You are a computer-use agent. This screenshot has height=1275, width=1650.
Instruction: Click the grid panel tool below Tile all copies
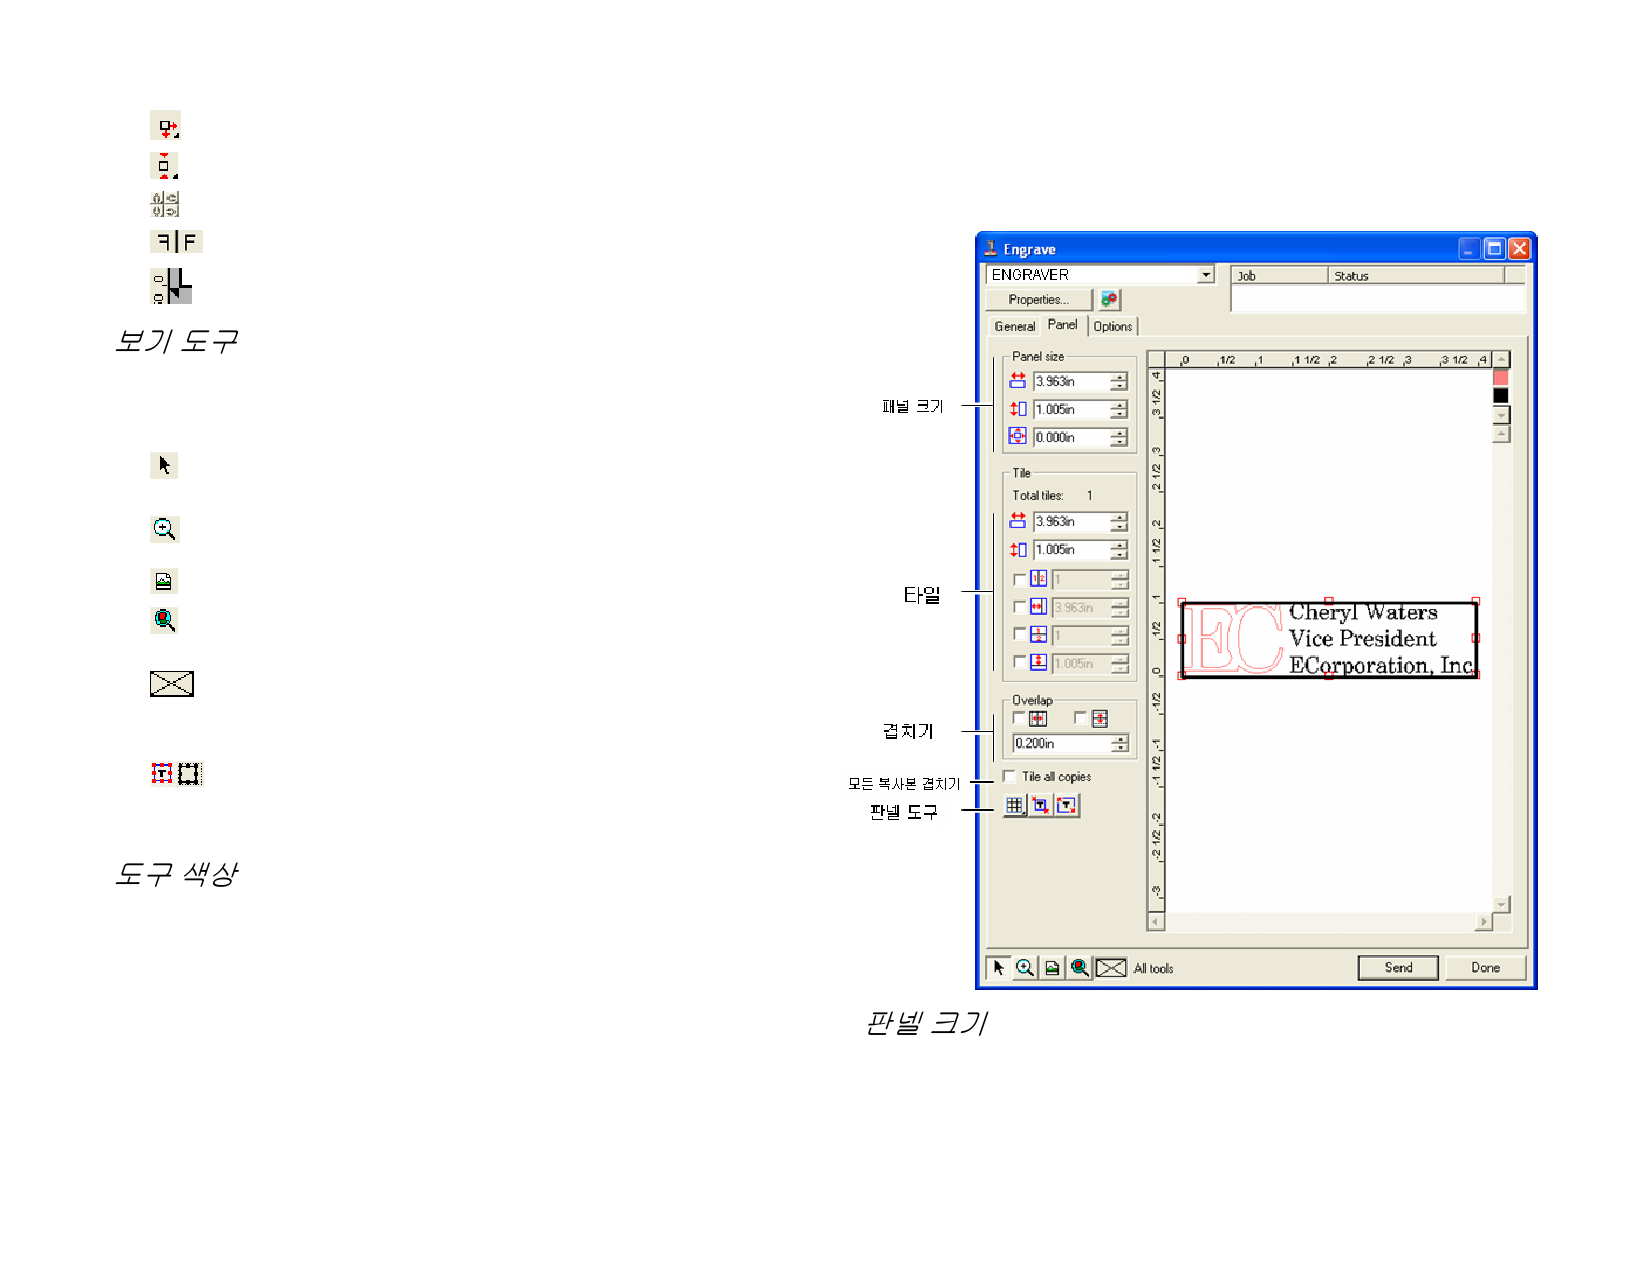coord(1014,806)
